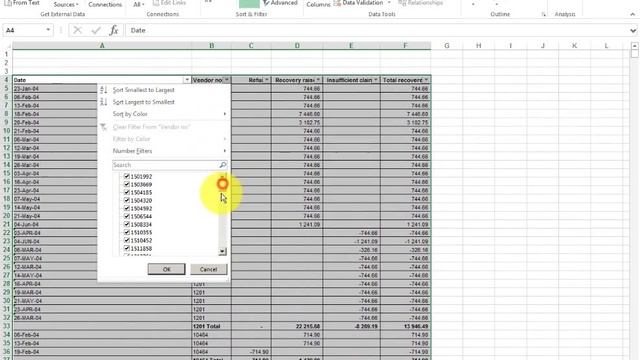Click Clear Filter From "Vendor no"
The height and width of the screenshot is (360, 640).
point(151,127)
